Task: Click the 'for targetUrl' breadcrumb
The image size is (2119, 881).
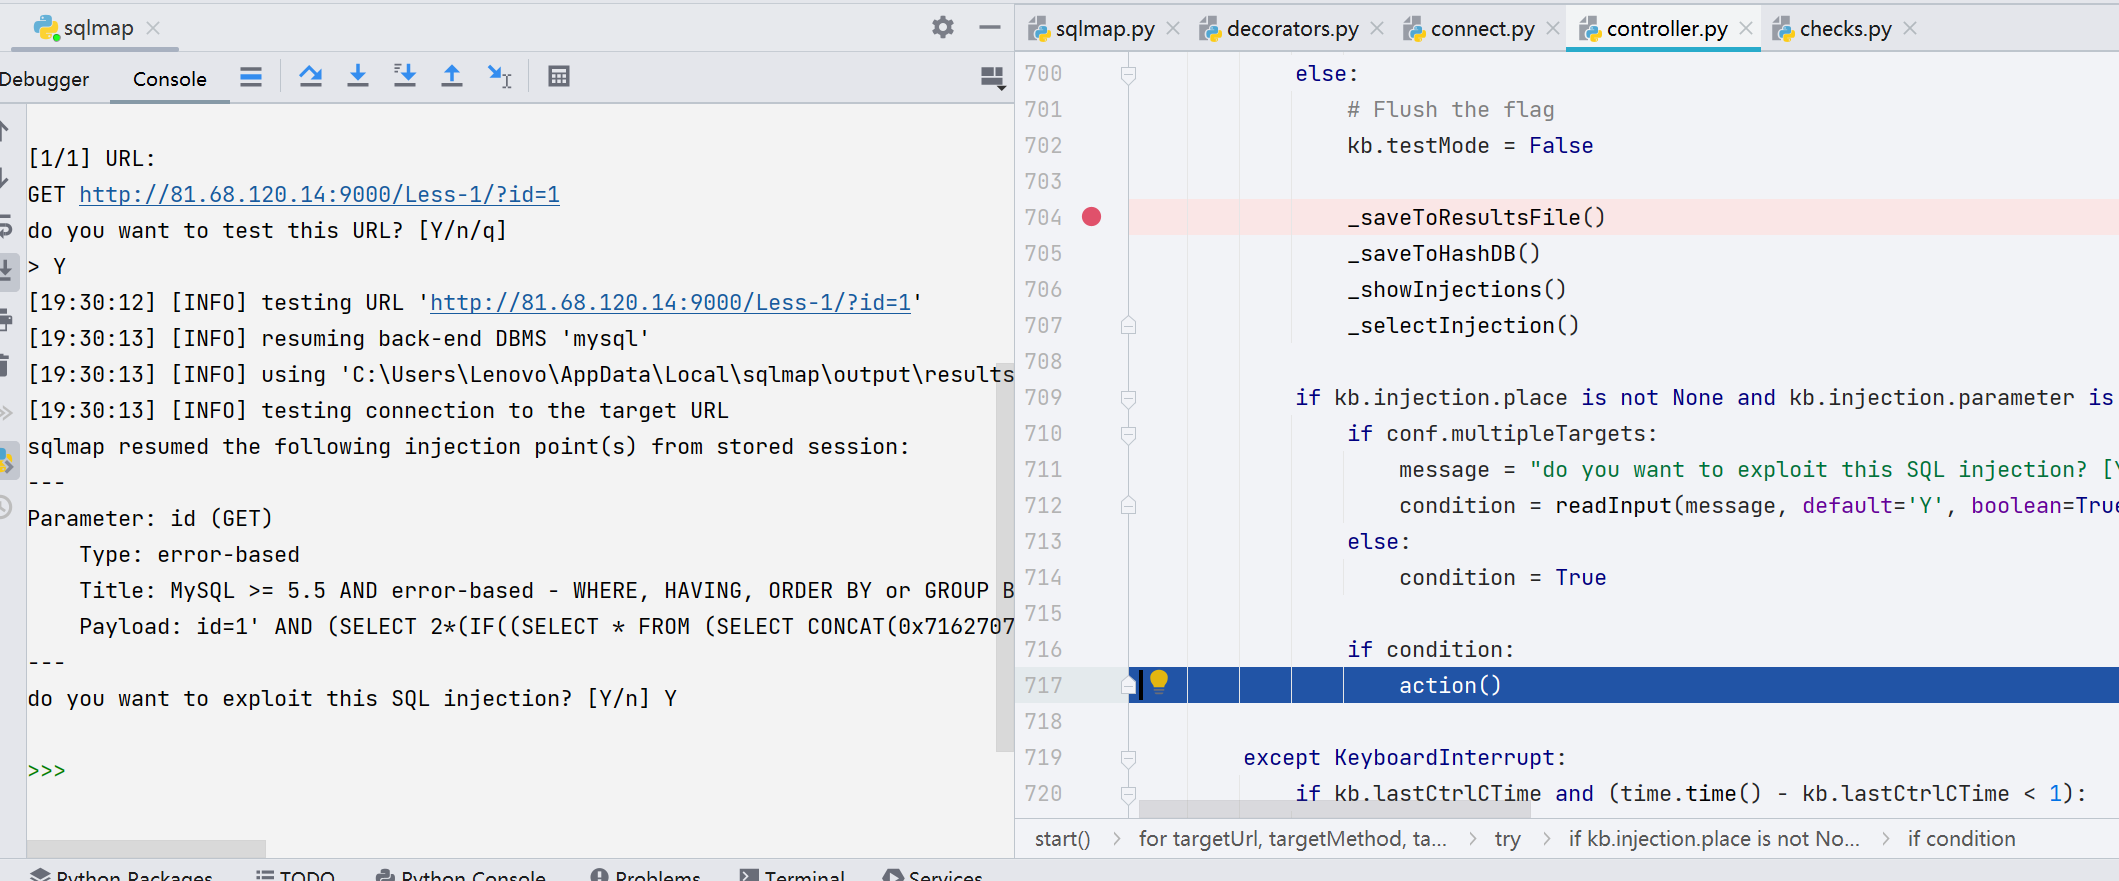Action: (1292, 839)
